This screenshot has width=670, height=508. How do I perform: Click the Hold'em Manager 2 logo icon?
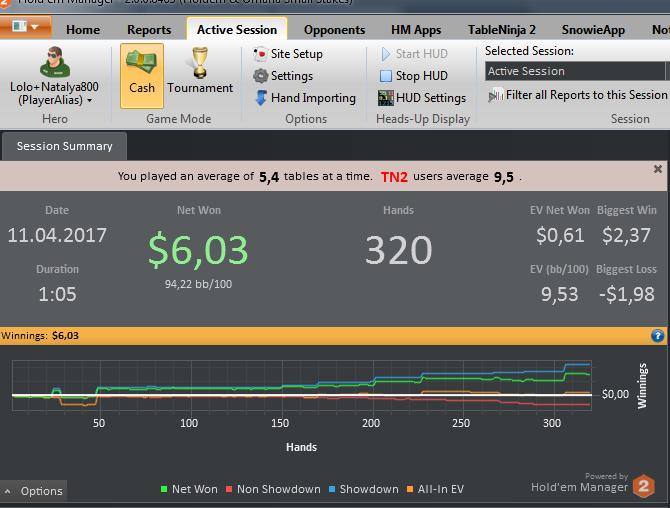click(x=644, y=486)
